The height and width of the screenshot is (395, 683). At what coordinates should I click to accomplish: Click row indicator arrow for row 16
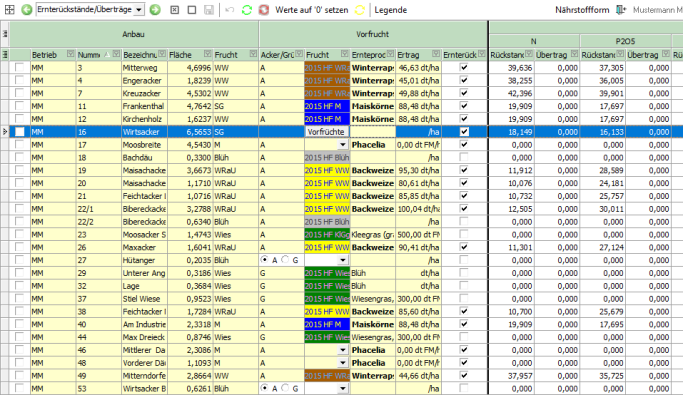click(5, 132)
